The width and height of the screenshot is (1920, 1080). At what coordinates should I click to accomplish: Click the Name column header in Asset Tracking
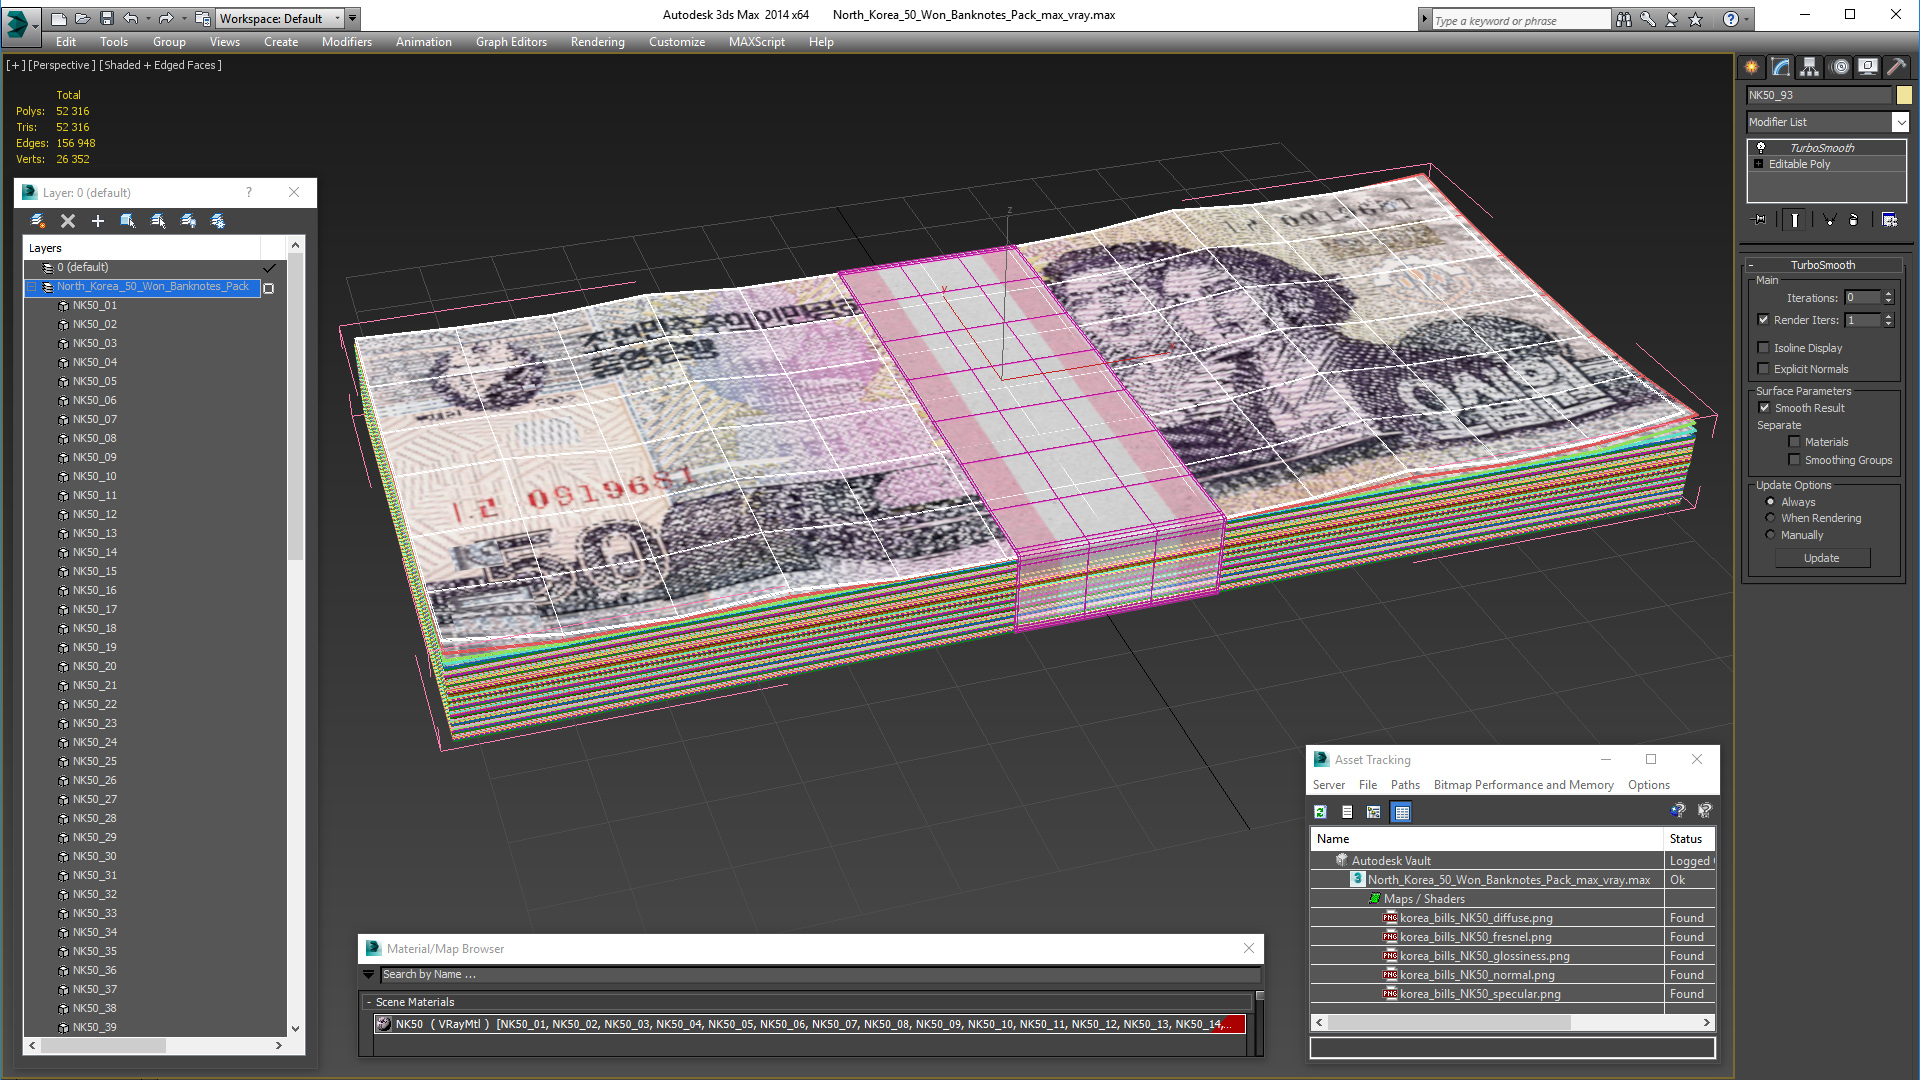click(1486, 839)
